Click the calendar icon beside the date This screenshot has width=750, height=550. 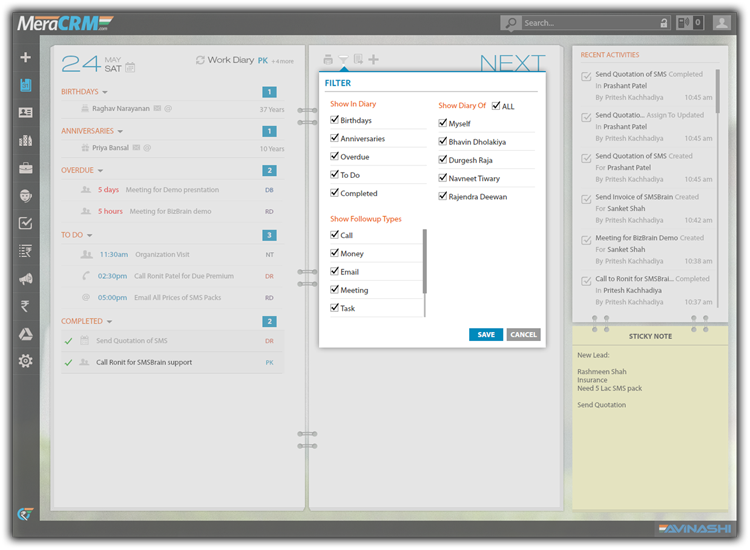(x=130, y=68)
